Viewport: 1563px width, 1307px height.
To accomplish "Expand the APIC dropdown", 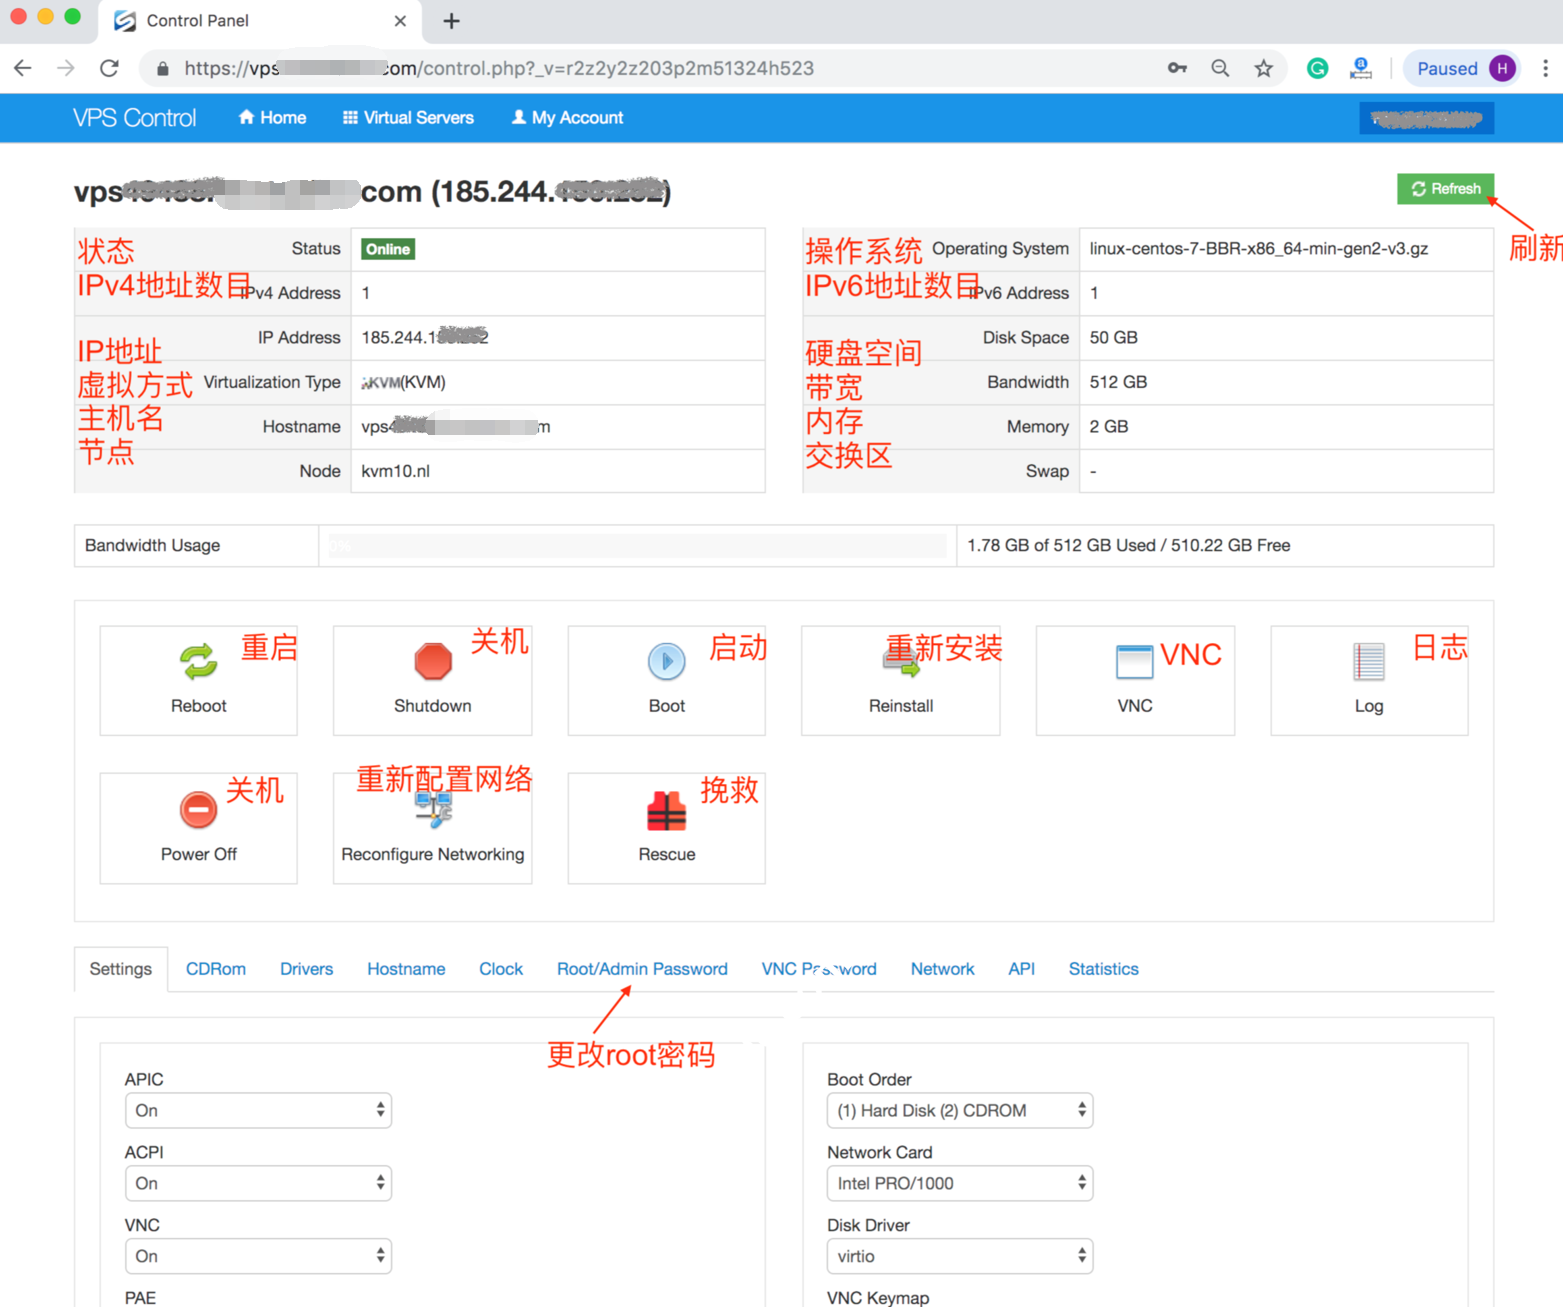I will pyautogui.click(x=258, y=1110).
